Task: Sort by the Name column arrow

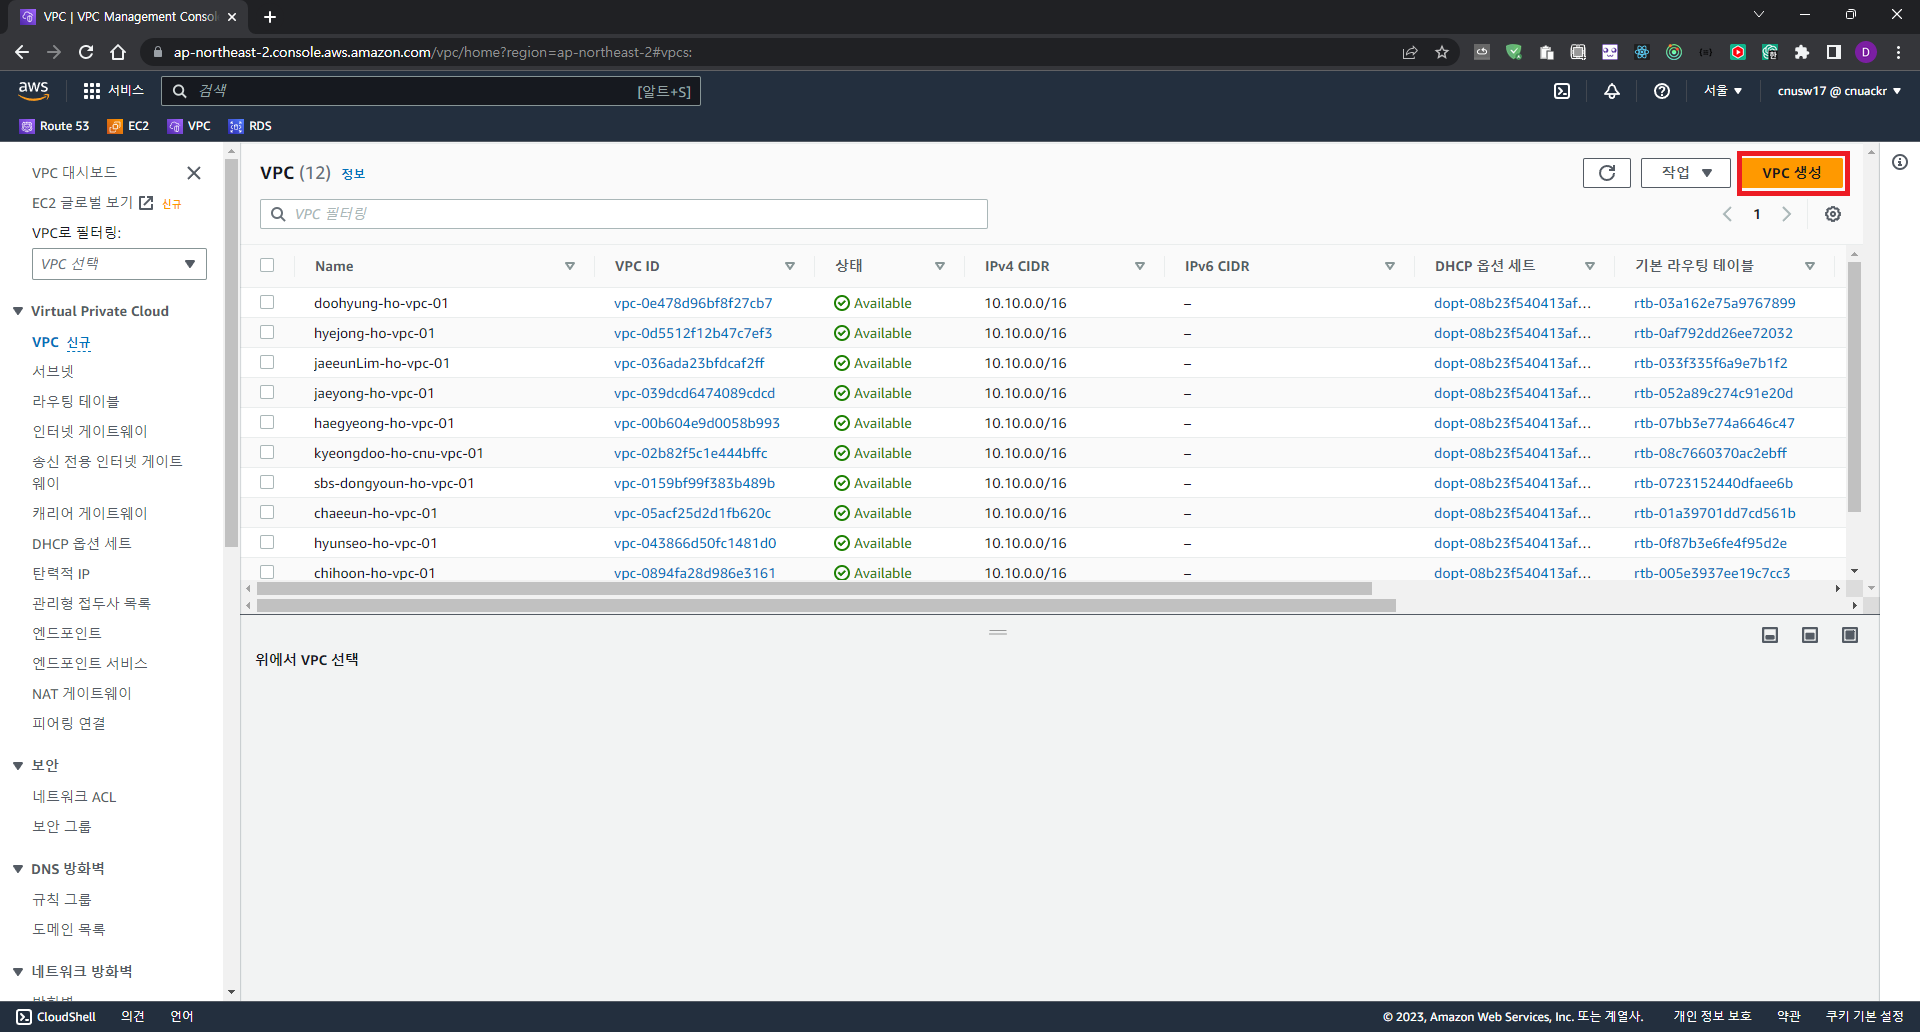Action: pos(570,266)
